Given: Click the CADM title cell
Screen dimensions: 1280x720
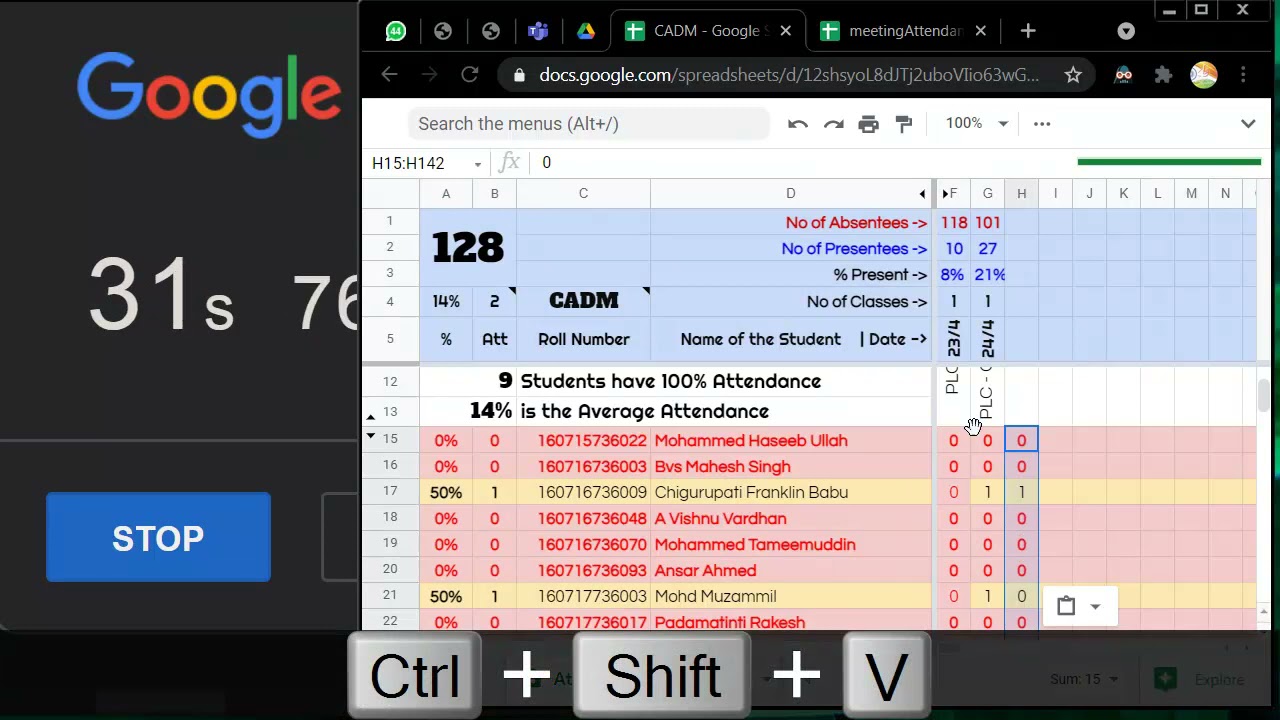Looking at the screenshot, I should pyautogui.click(x=583, y=301).
